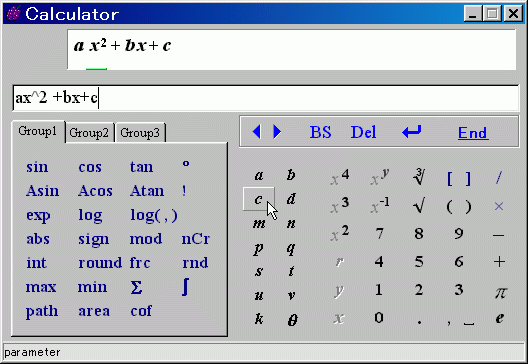Insert the int function
The width and height of the screenshot is (528, 364).
(36, 263)
